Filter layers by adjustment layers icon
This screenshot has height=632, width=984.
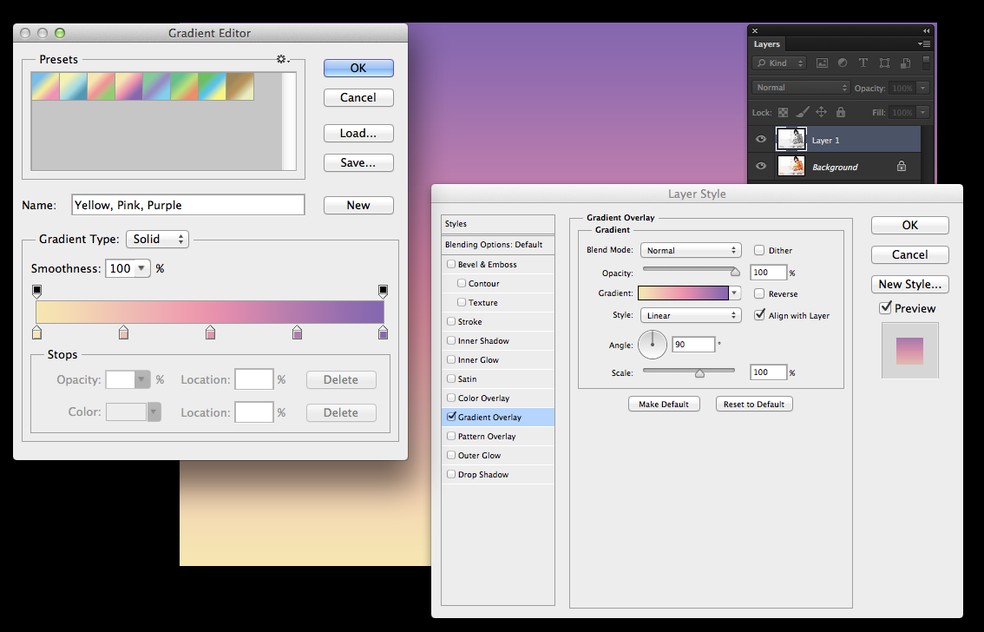pos(843,63)
